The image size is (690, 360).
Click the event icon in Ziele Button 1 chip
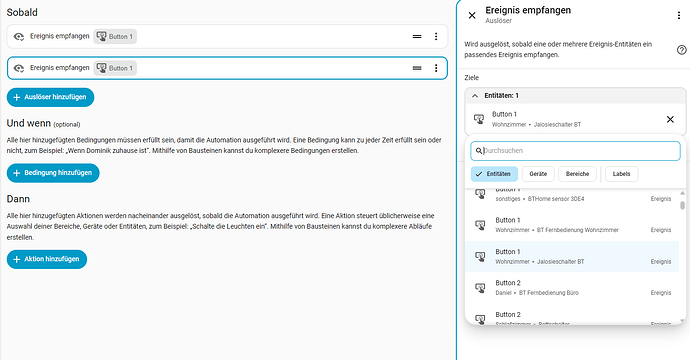(x=479, y=119)
